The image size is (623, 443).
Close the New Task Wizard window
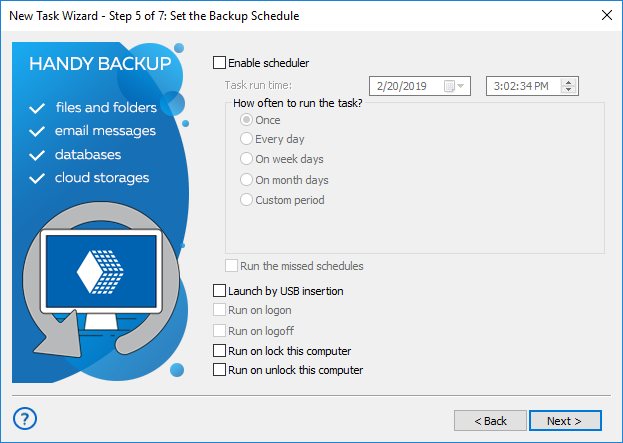tap(606, 15)
